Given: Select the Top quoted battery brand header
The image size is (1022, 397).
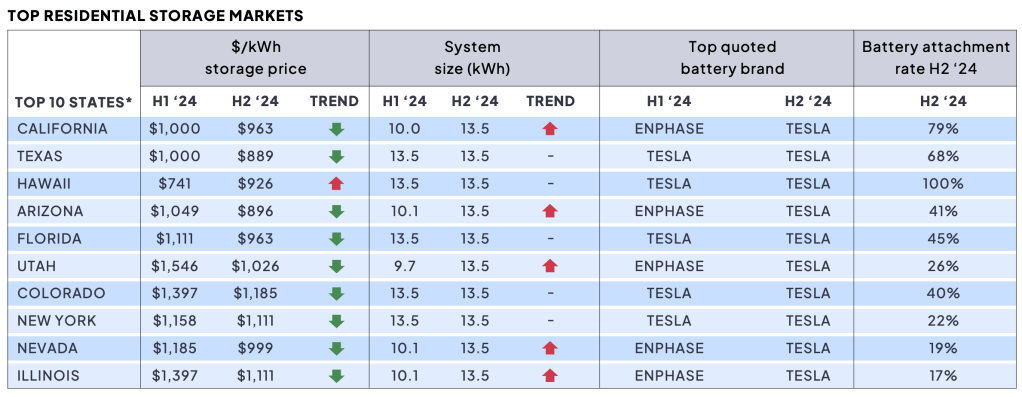Looking at the screenshot, I should pyautogui.click(x=733, y=58).
